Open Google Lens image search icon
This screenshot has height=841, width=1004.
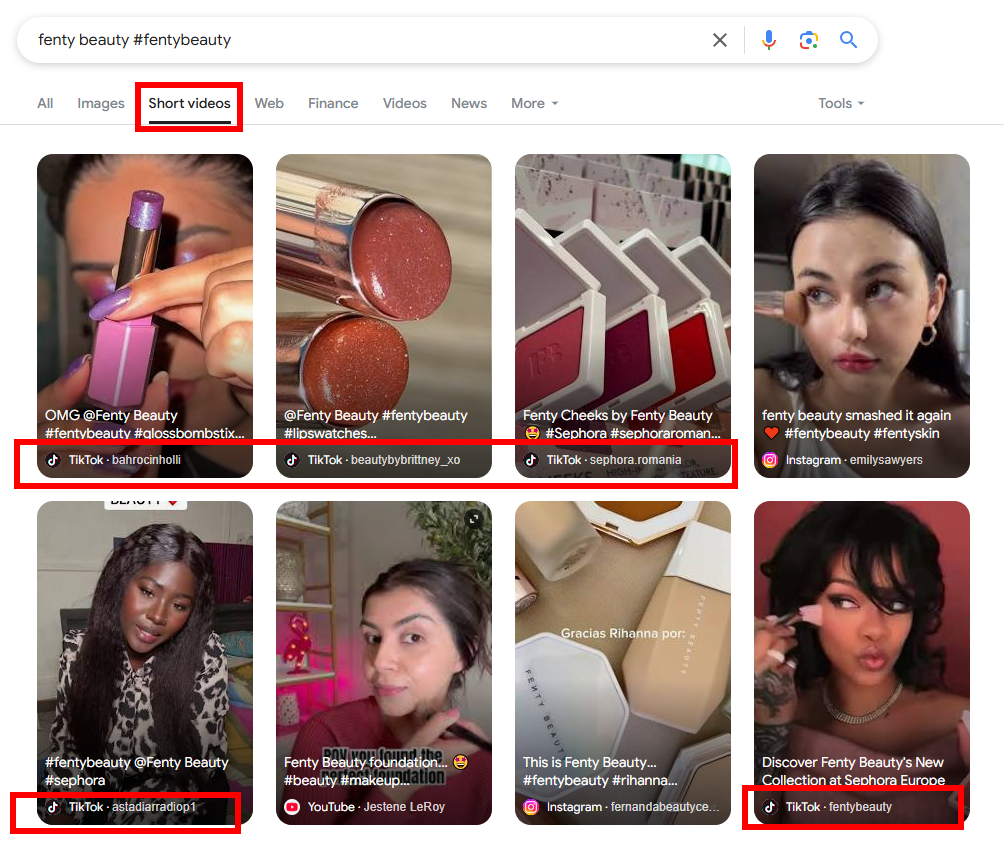809,40
